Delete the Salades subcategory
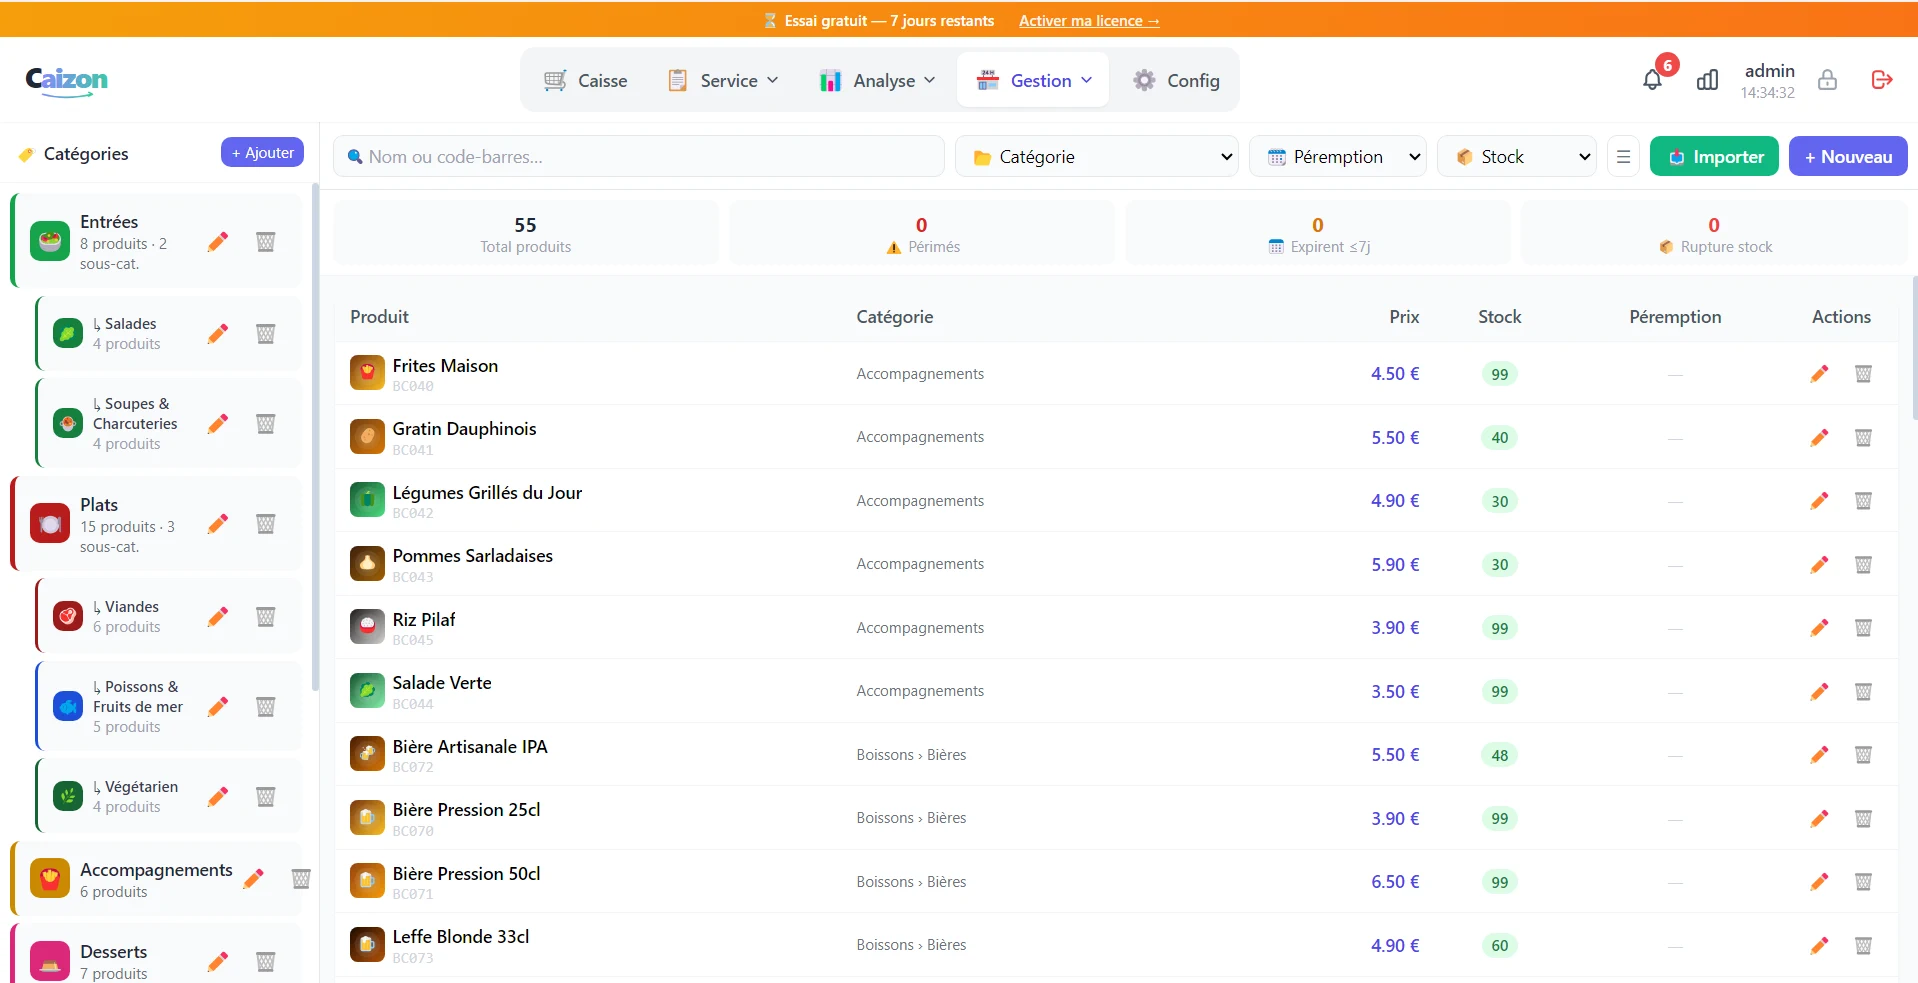 [265, 333]
